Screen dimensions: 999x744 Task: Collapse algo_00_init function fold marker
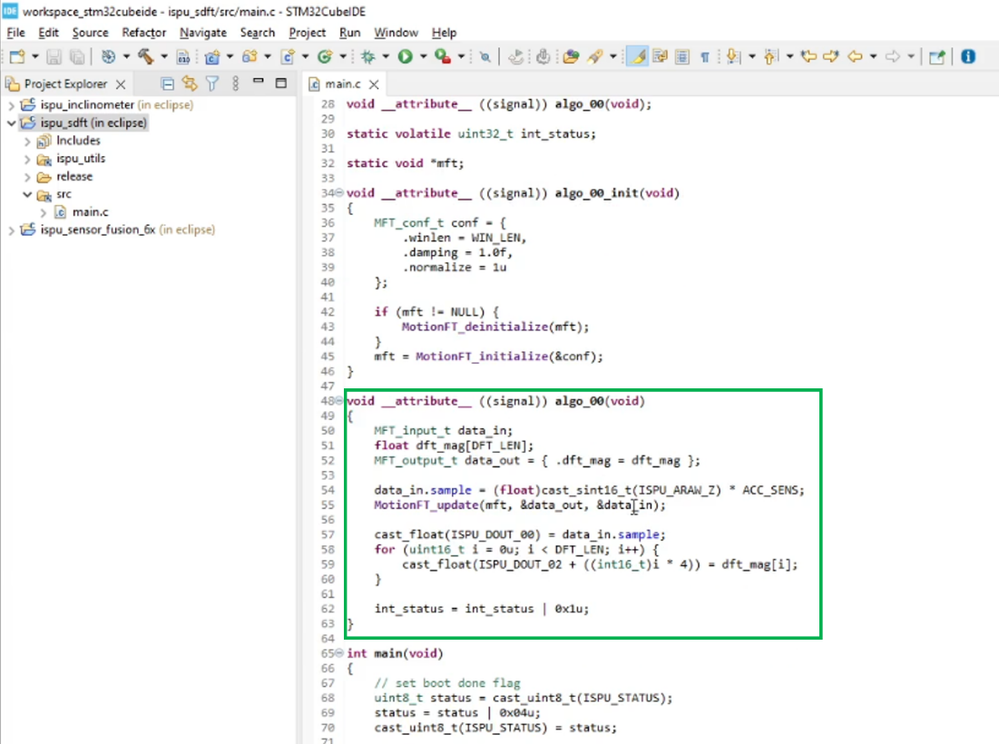tap(339, 192)
